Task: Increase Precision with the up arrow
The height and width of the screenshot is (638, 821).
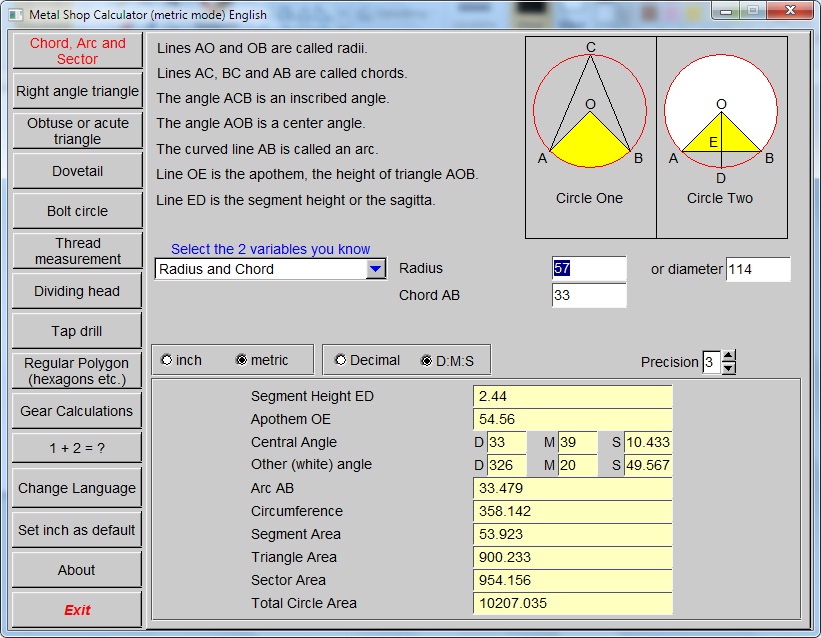Action: pos(728,355)
